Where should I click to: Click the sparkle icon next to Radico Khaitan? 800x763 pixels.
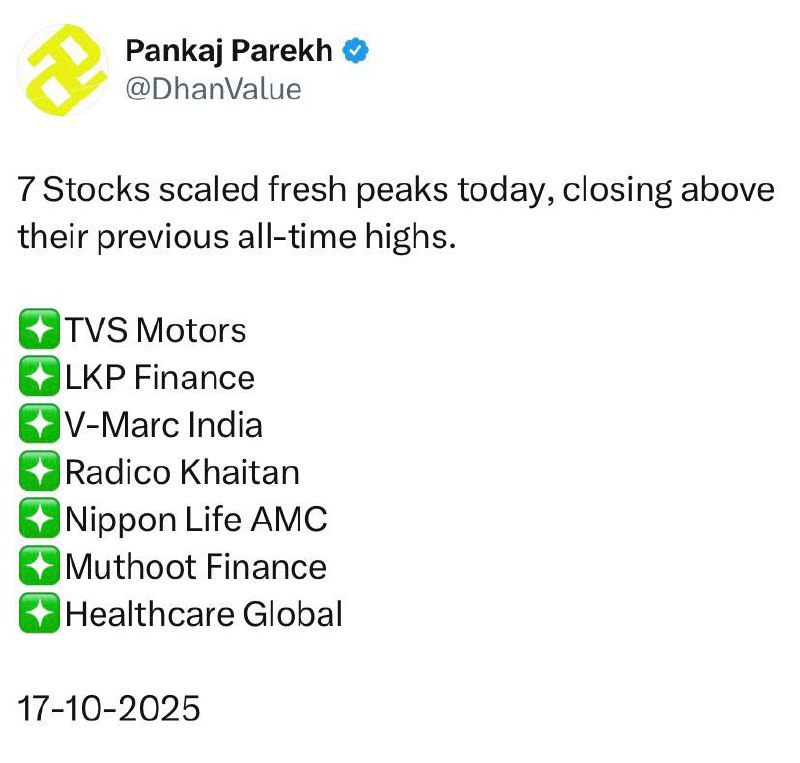[38, 472]
